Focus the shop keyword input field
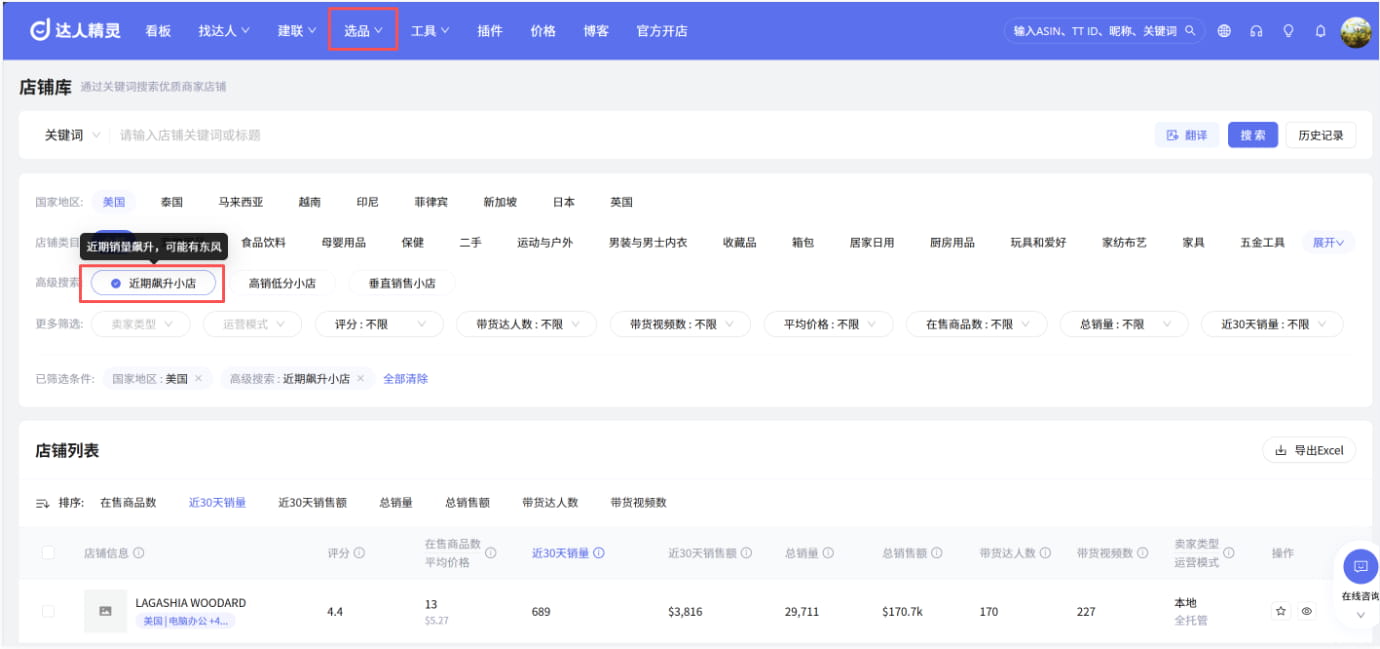 point(630,135)
